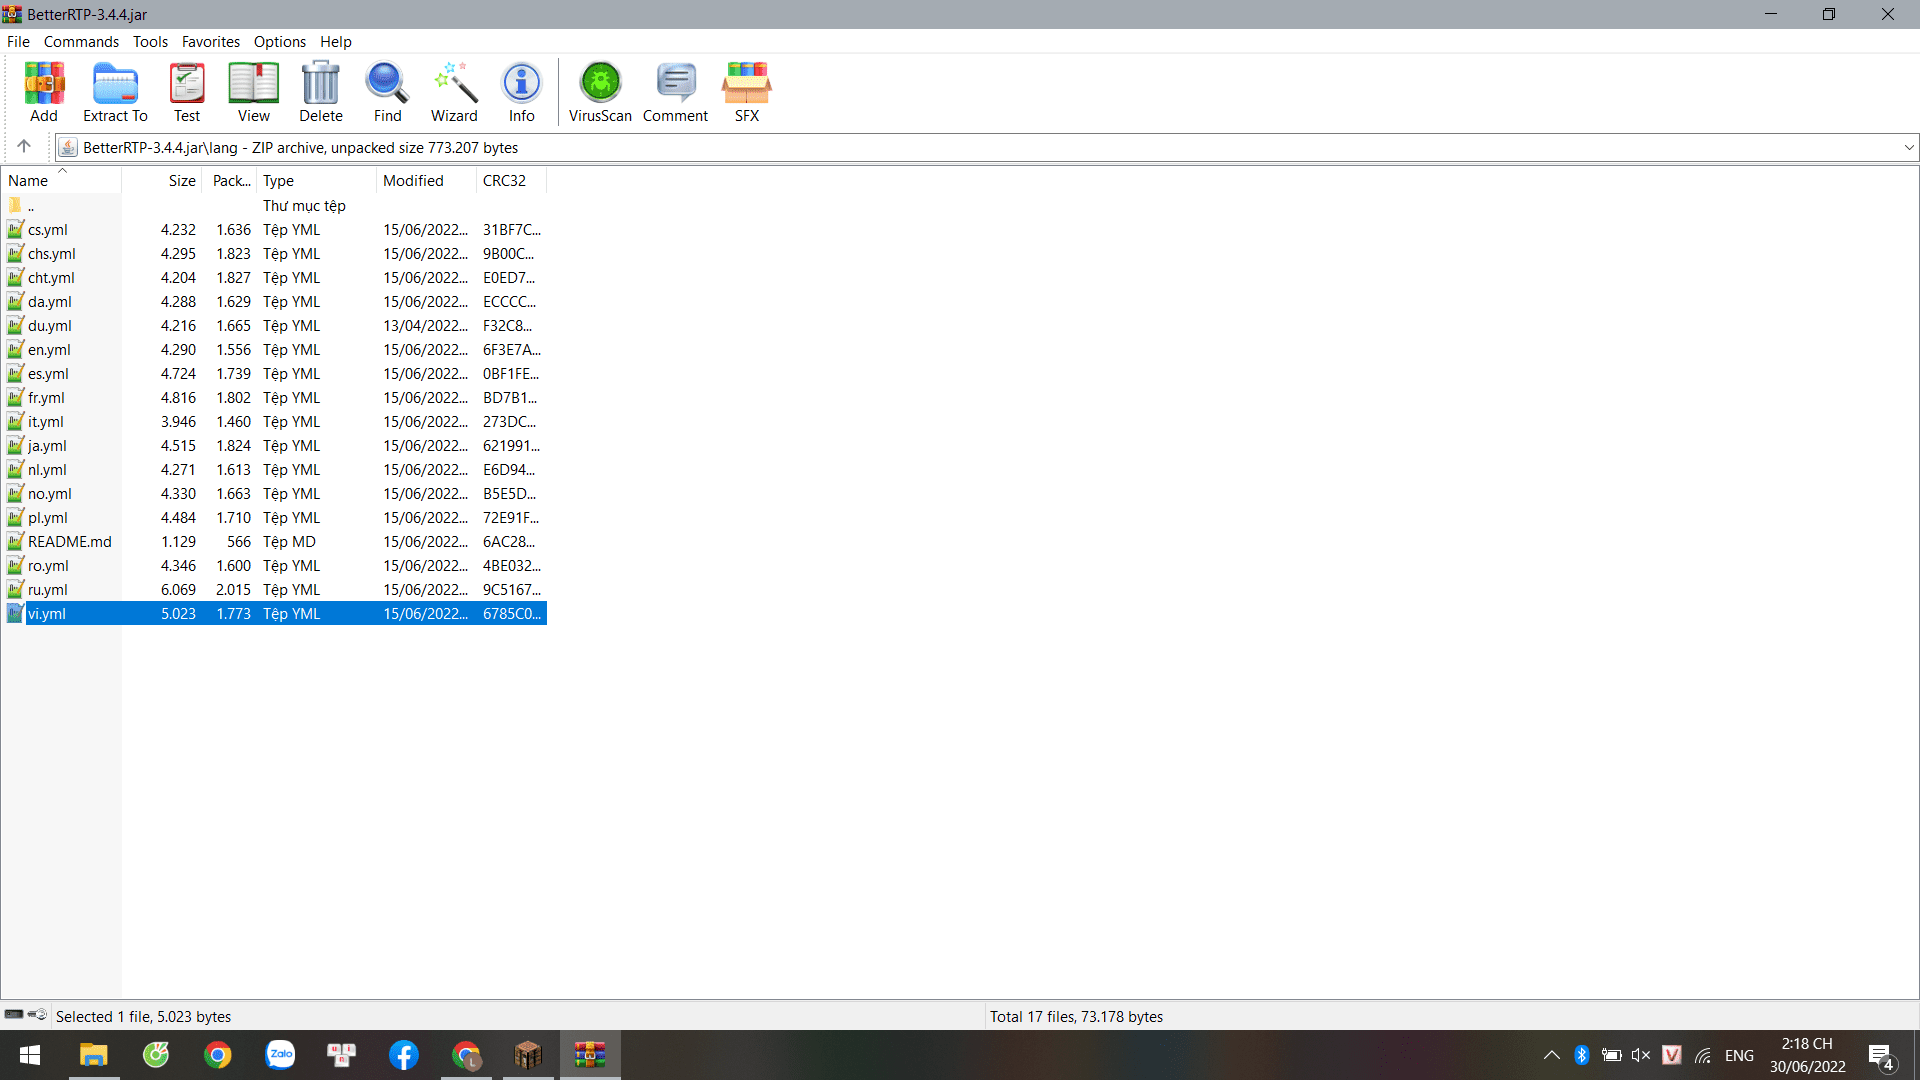Sort files by Size column header
This screenshot has width=1920, height=1080.
[x=181, y=181]
